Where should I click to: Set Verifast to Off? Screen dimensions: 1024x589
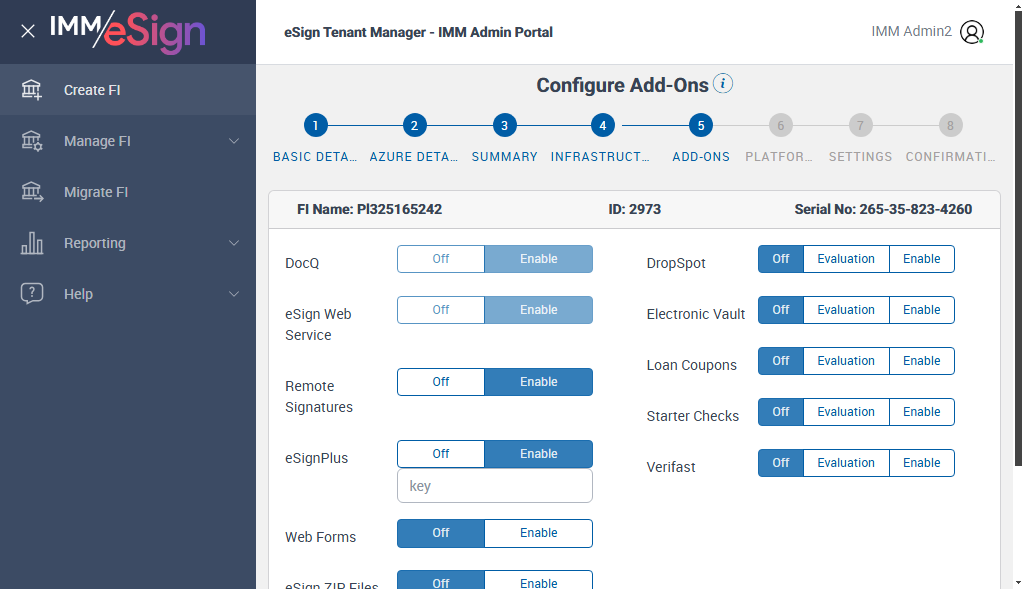tap(780, 462)
